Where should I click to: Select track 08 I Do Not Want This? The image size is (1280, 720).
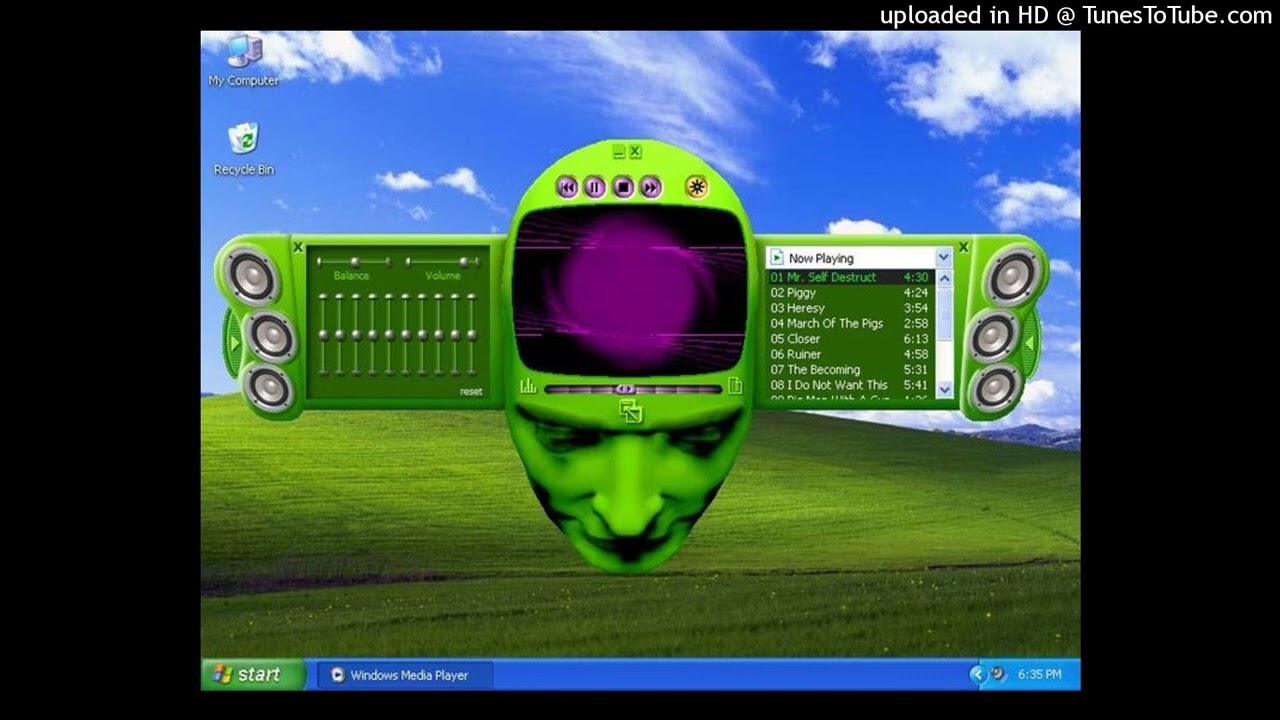[850, 385]
